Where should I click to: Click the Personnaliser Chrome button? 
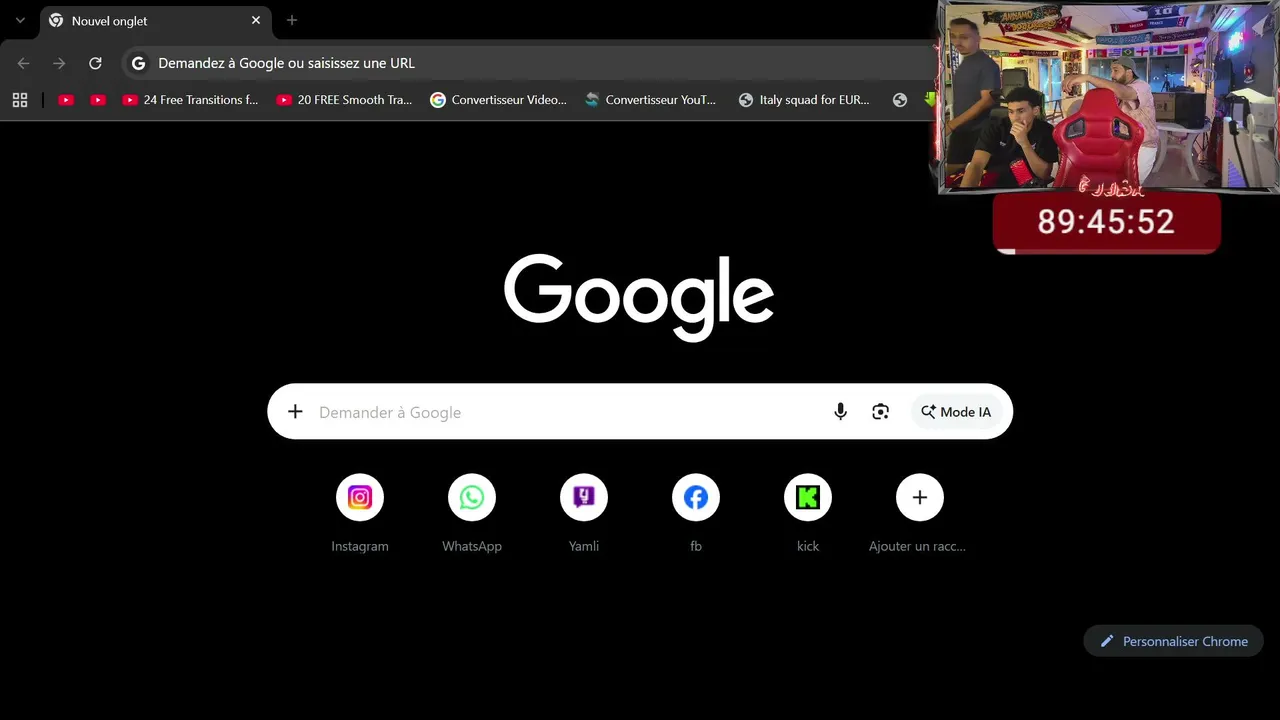(x=1174, y=641)
